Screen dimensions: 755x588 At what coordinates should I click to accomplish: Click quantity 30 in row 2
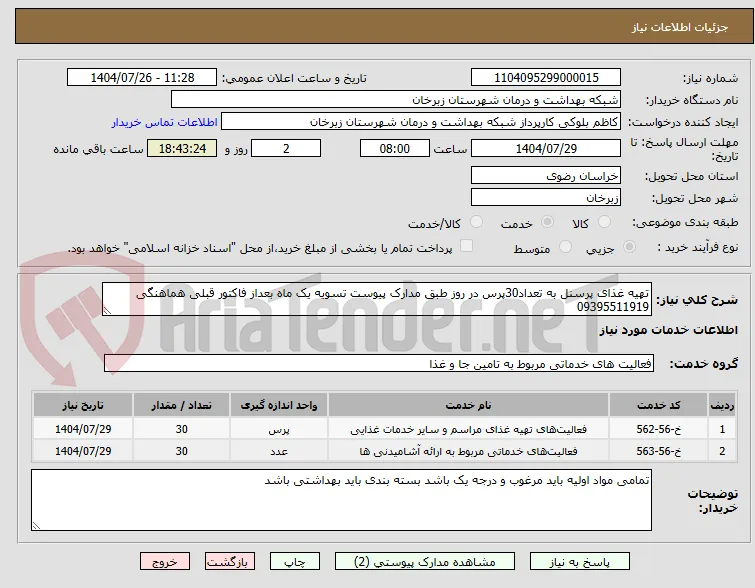[x=182, y=451]
